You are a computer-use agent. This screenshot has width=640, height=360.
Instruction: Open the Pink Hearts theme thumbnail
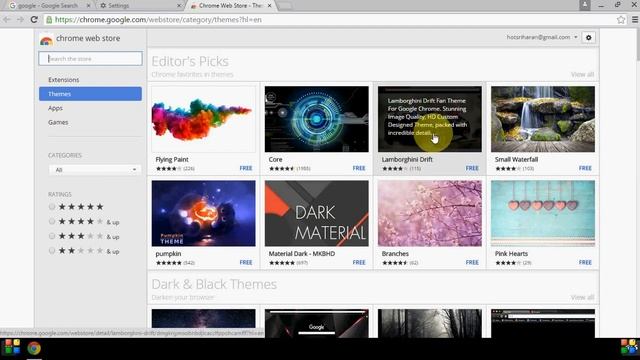[542, 213]
